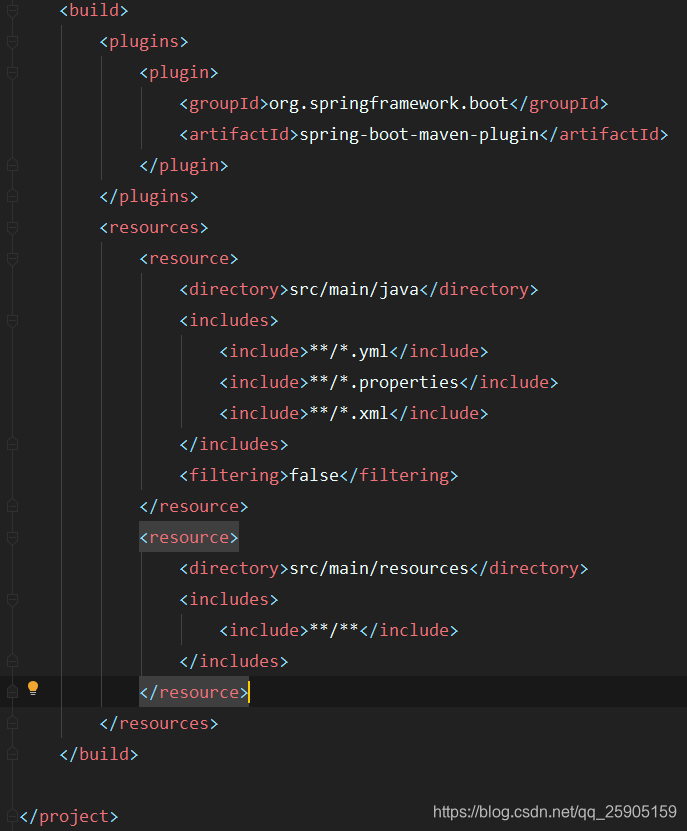Click the closing </resources> tag text
Viewport: 687px width, 831px height.
(x=158, y=723)
